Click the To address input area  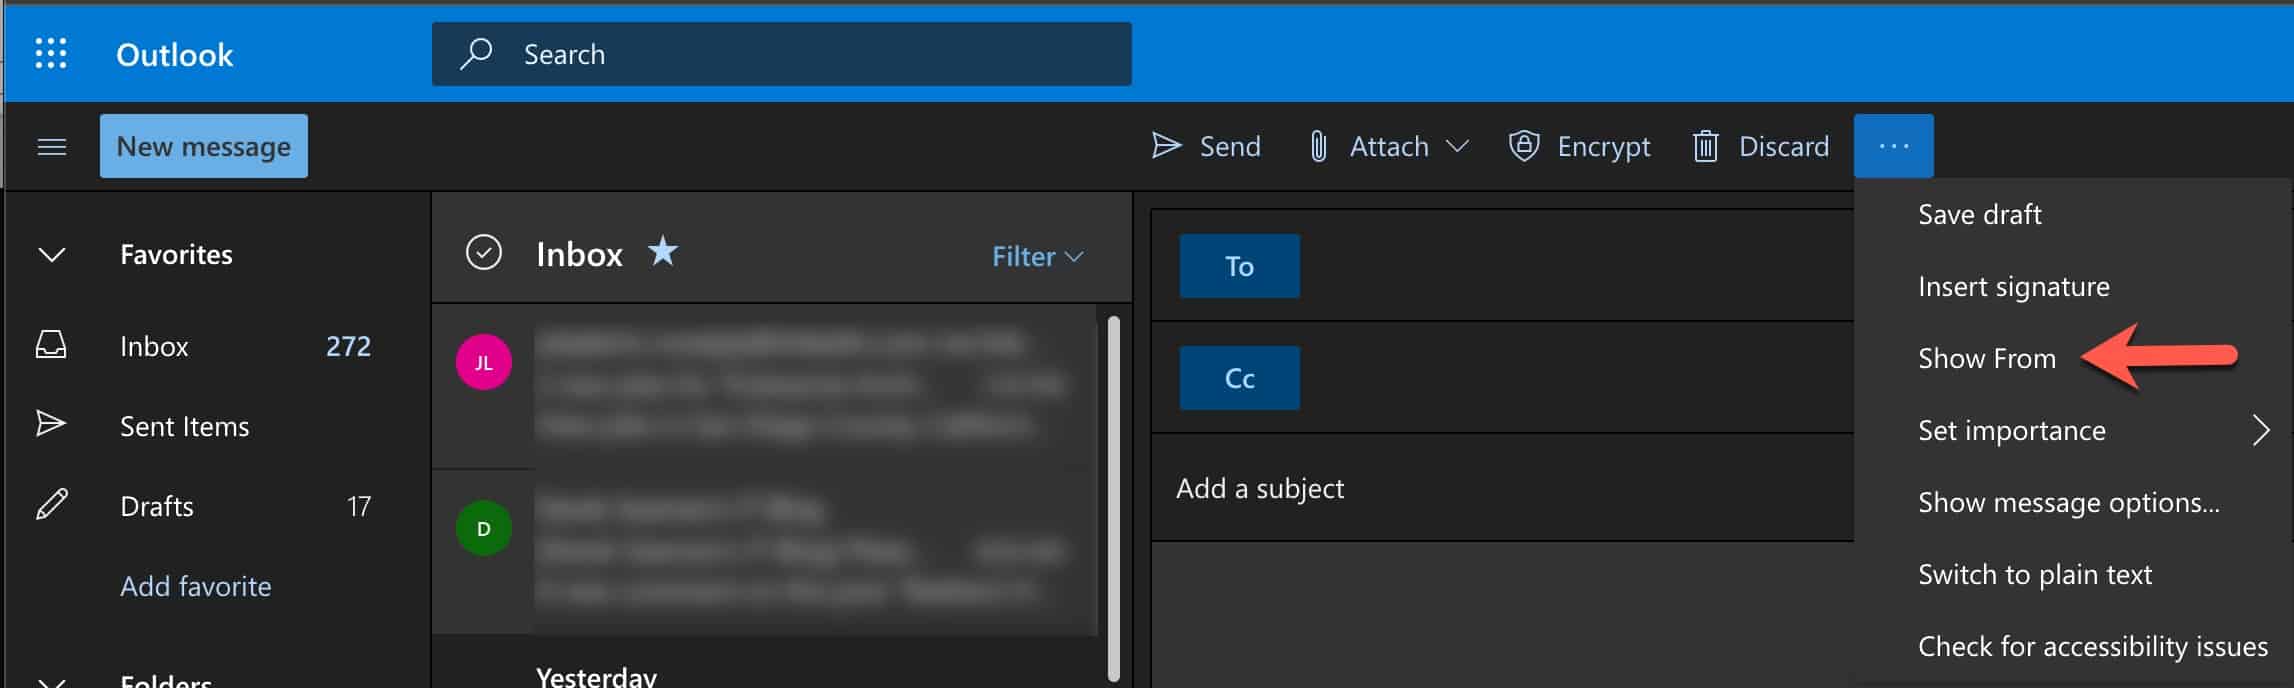(x=1577, y=266)
